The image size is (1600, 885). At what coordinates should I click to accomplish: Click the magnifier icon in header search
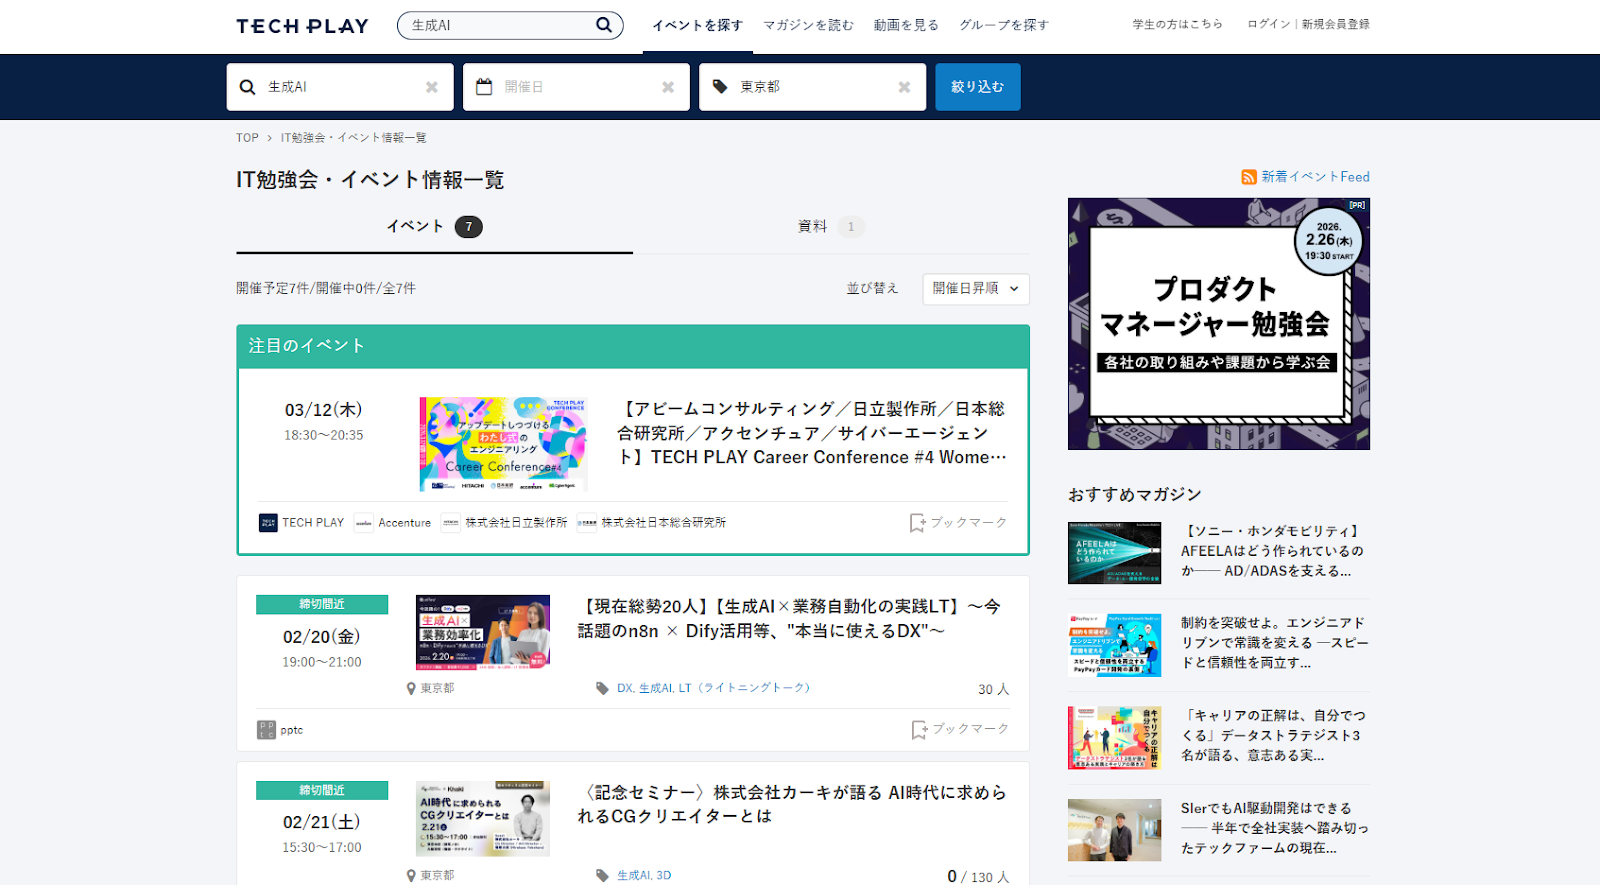coord(603,25)
